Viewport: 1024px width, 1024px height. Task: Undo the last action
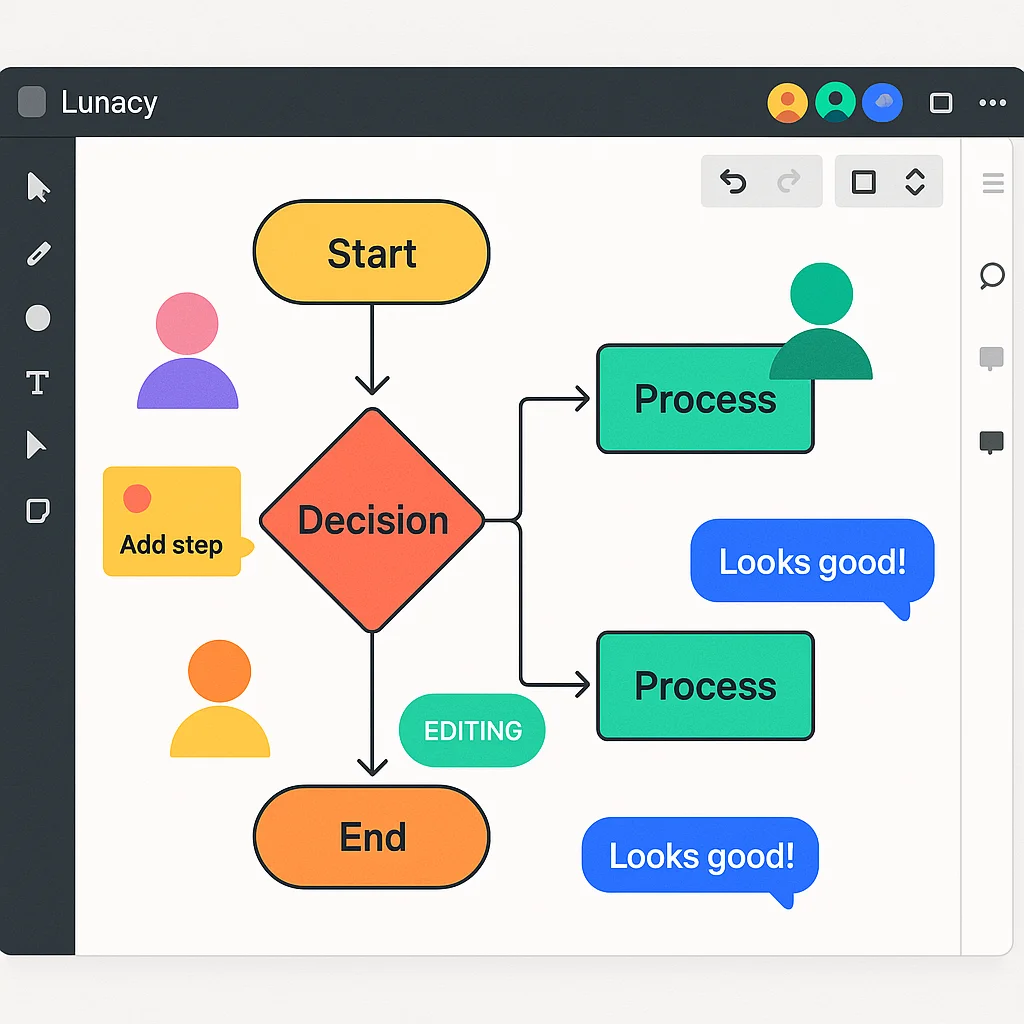[x=733, y=182]
